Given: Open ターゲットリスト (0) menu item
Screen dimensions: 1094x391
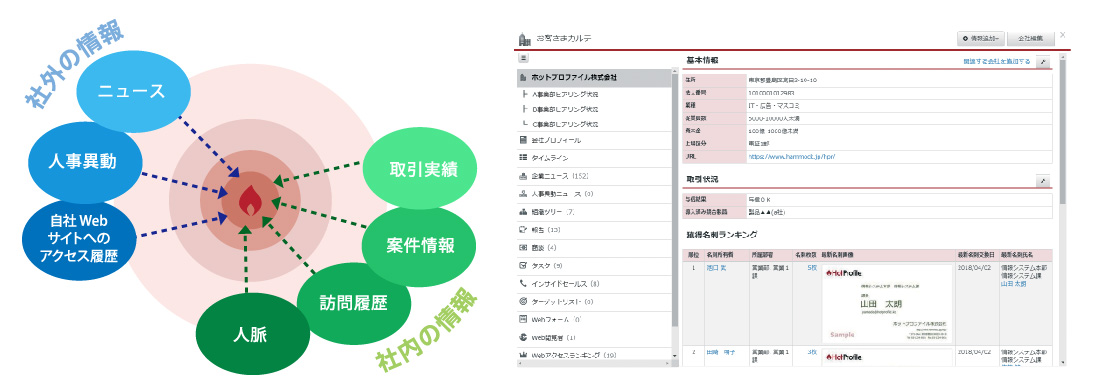Looking at the screenshot, I should (594, 302).
